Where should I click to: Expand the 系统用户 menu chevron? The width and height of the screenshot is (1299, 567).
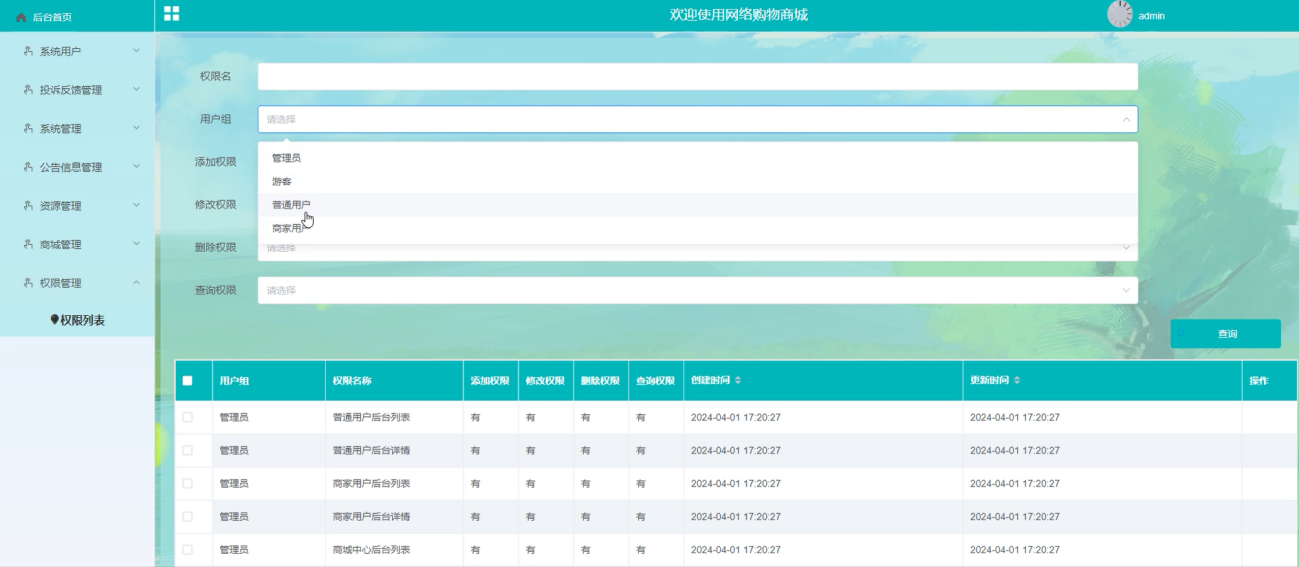pyautogui.click(x=136, y=51)
